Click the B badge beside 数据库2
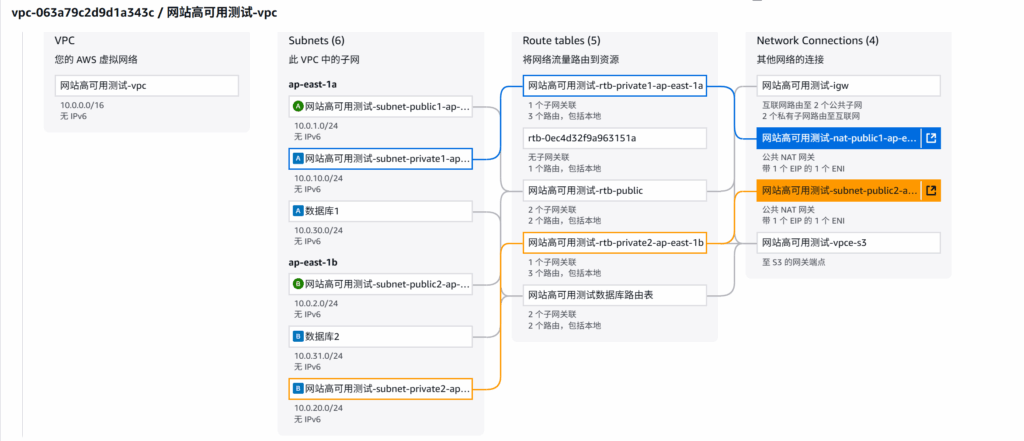1024x441 pixels. click(297, 336)
